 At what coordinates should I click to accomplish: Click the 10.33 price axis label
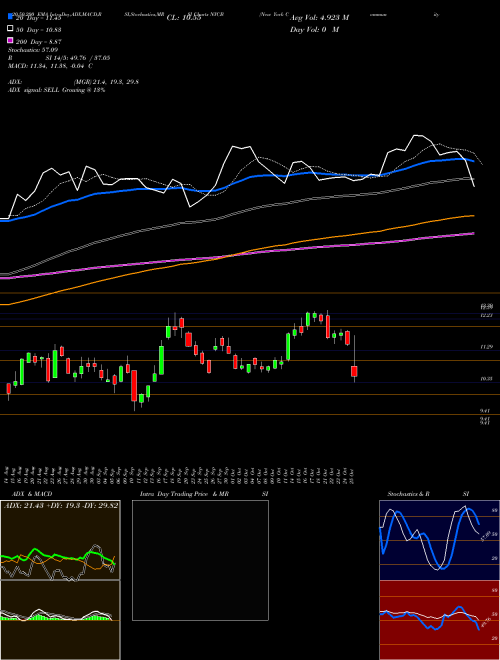[487, 379]
